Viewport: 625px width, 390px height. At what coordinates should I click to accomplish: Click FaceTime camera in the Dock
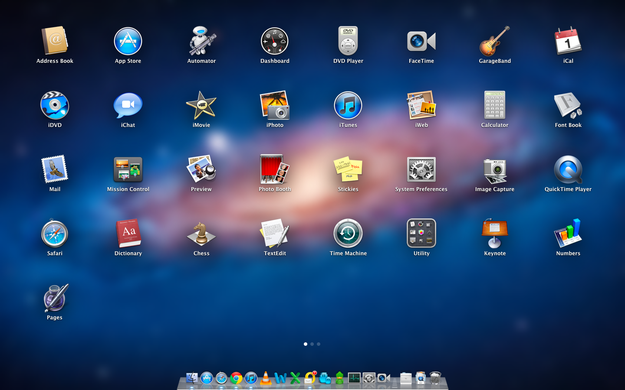click(383, 378)
